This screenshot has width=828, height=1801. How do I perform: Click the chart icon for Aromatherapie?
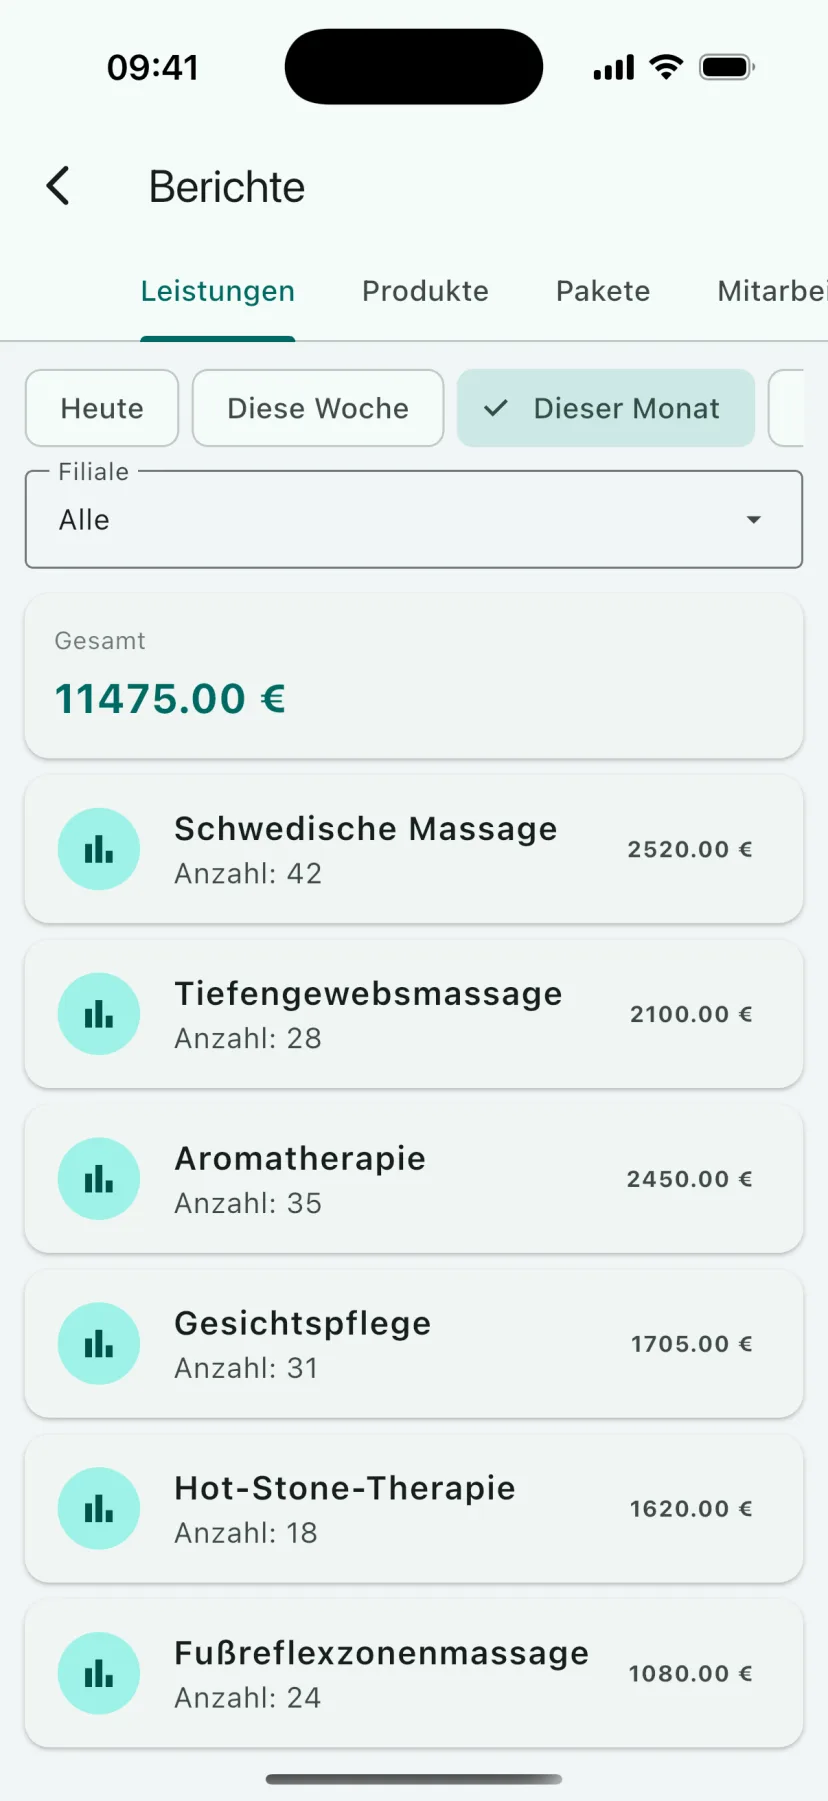tap(99, 1179)
